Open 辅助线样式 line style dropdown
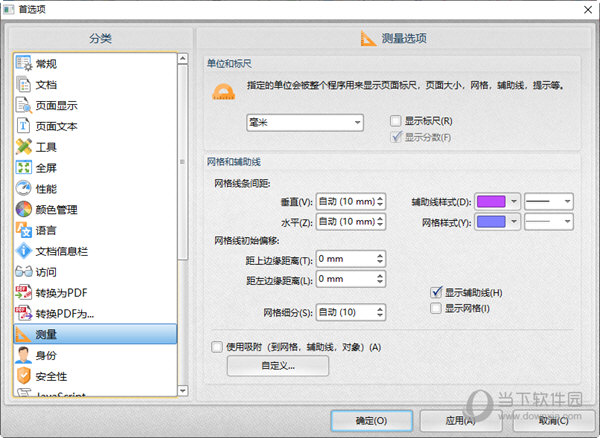This screenshot has width=600, height=438. 549,201
